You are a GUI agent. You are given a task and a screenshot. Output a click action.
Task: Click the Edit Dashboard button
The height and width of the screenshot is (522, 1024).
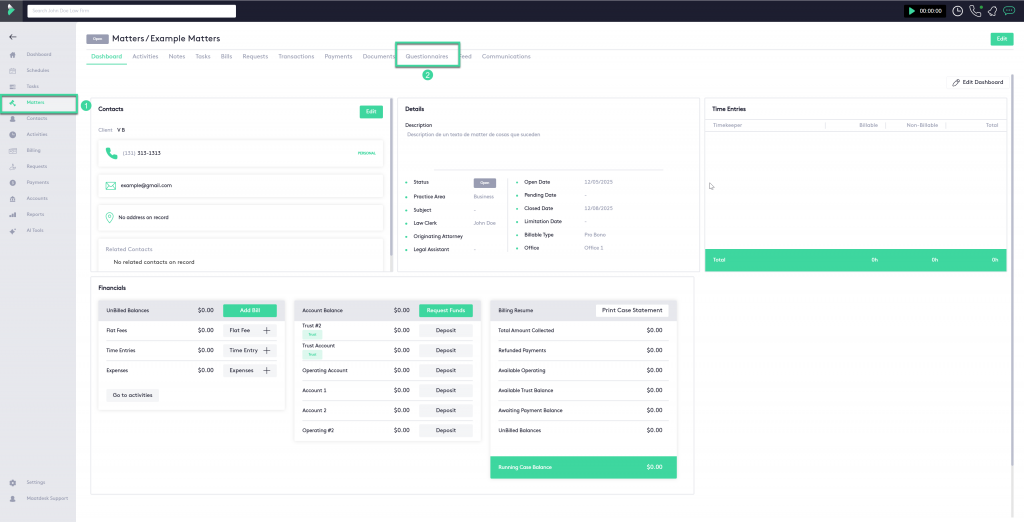tap(975, 82)
